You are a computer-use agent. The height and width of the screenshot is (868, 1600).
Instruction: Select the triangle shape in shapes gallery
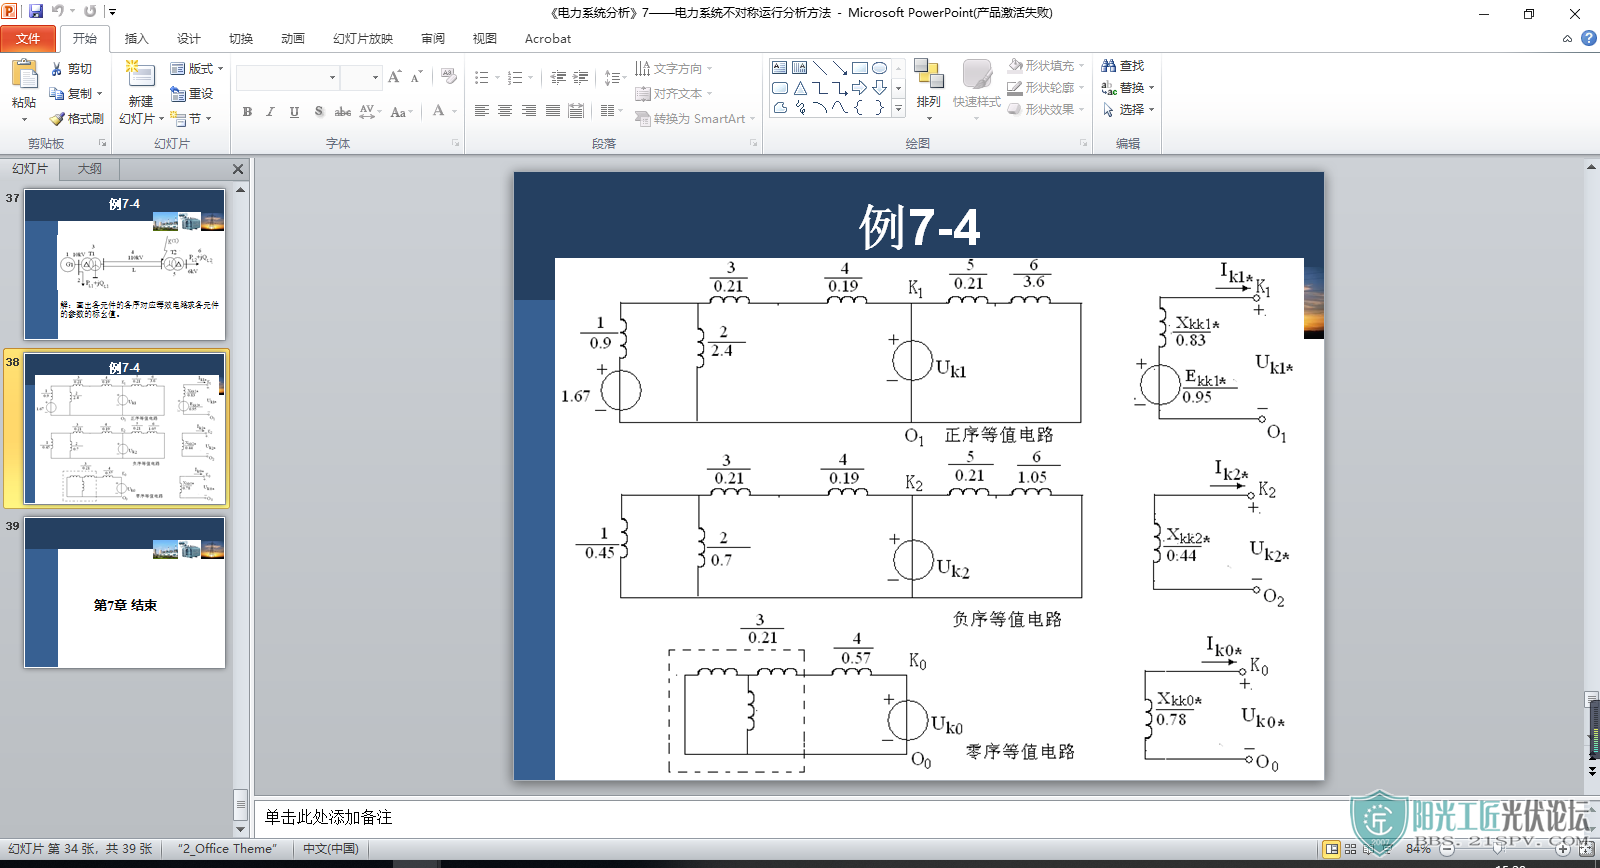pos(800,88)
